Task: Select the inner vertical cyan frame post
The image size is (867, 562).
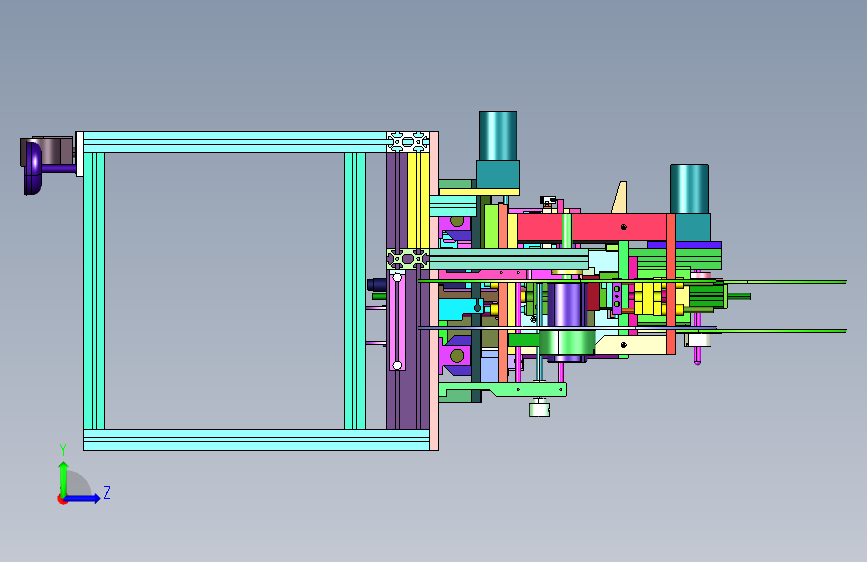Action: click(x=354, y=291)
